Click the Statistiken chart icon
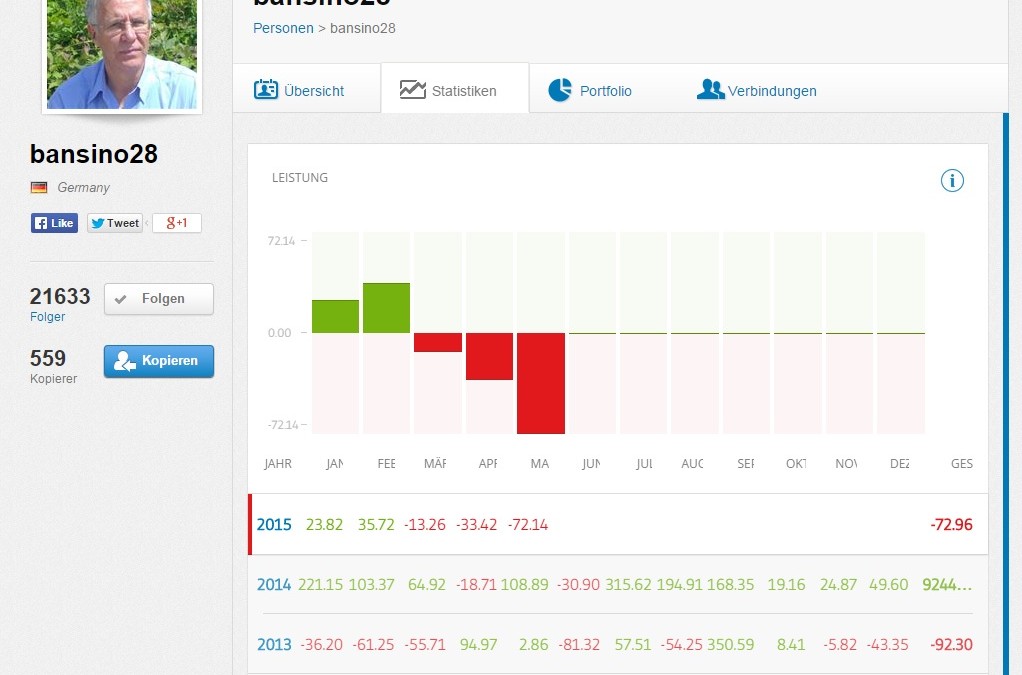 (x=412, y=90)
